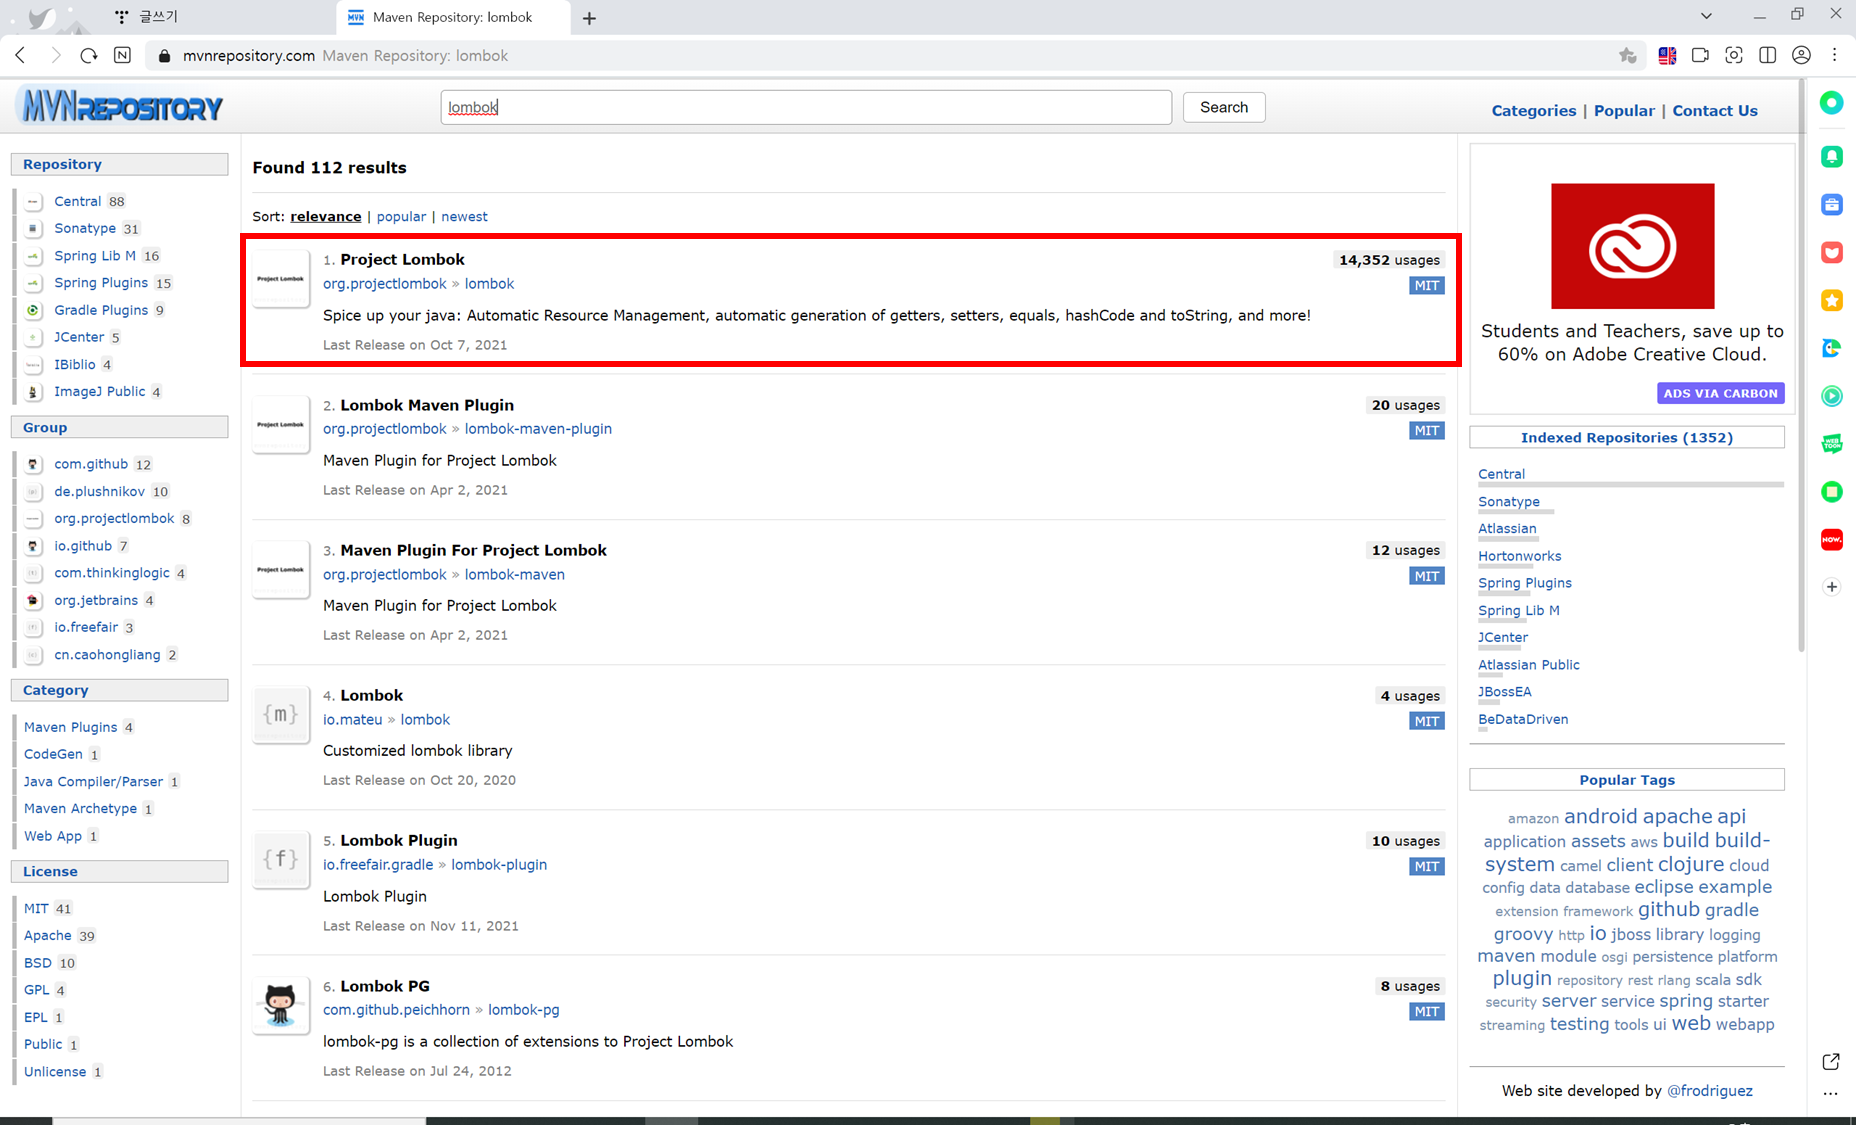Click the red pocket sidebar icon
1856x1125 pixels.
[1831, 252]
